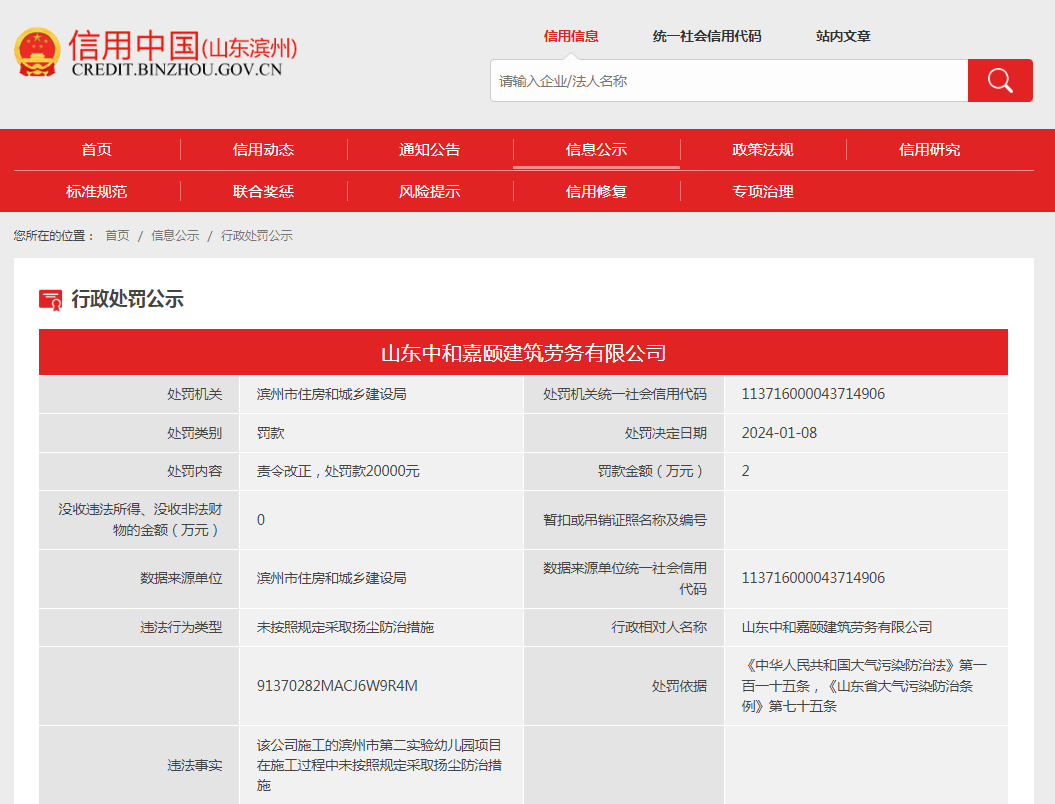Click the 行政相对人名称 label
Viewport: 1055px width, 804px height.
[x=659, y=627]
